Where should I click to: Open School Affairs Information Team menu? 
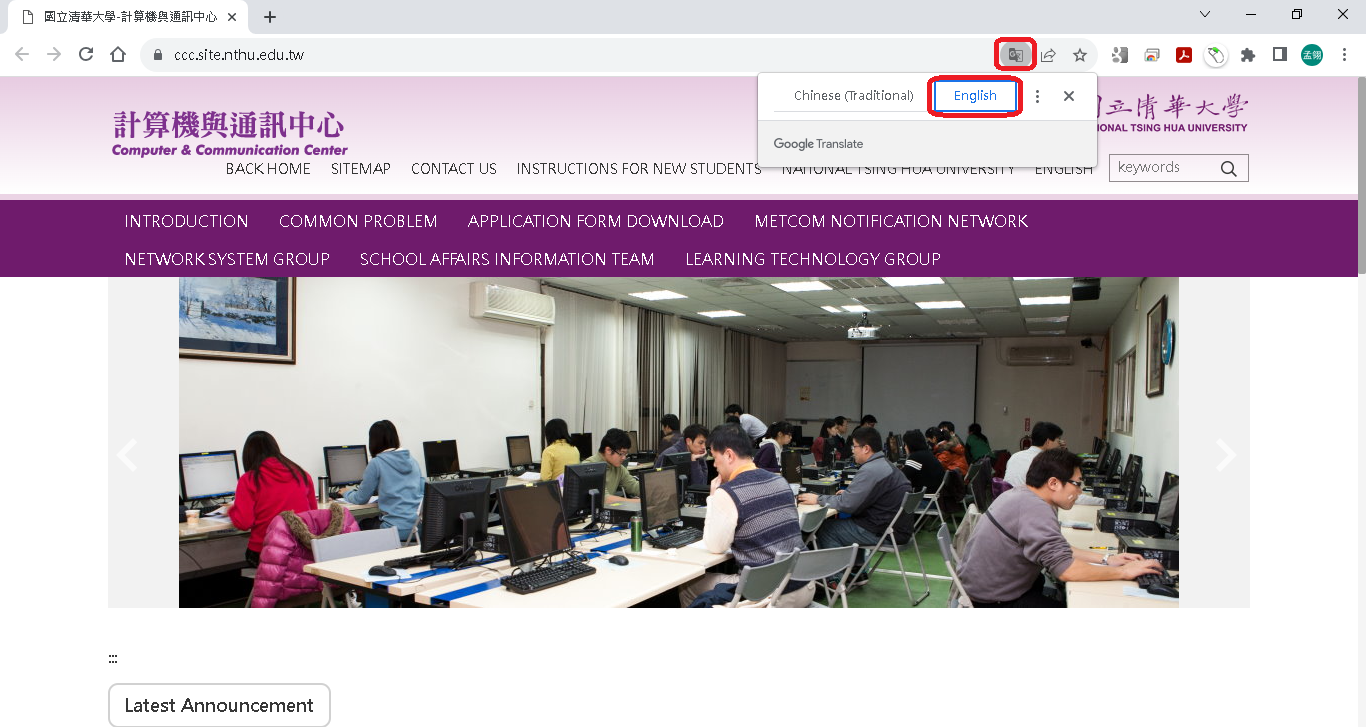[507, 259]
